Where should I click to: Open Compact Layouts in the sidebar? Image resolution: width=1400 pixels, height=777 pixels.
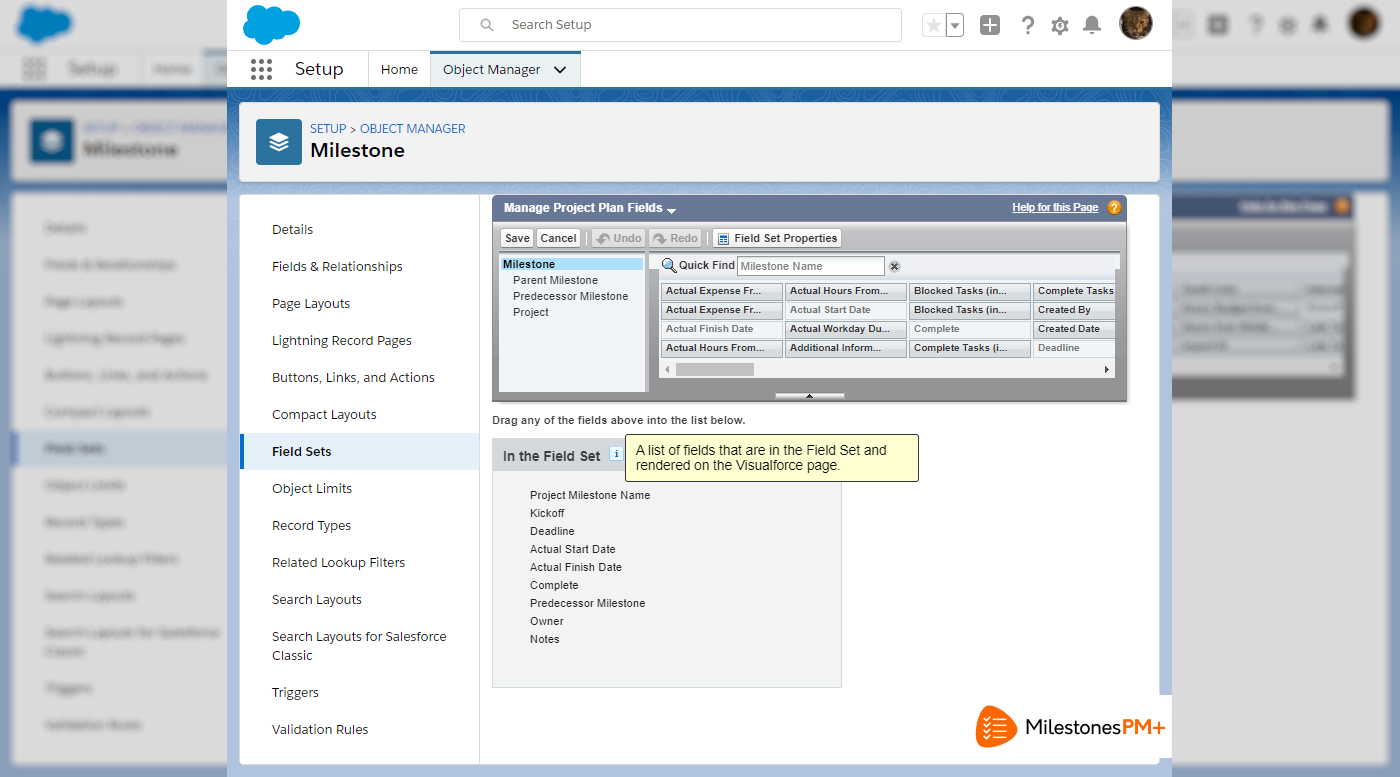pyautogui.click(x=324, y=414)
